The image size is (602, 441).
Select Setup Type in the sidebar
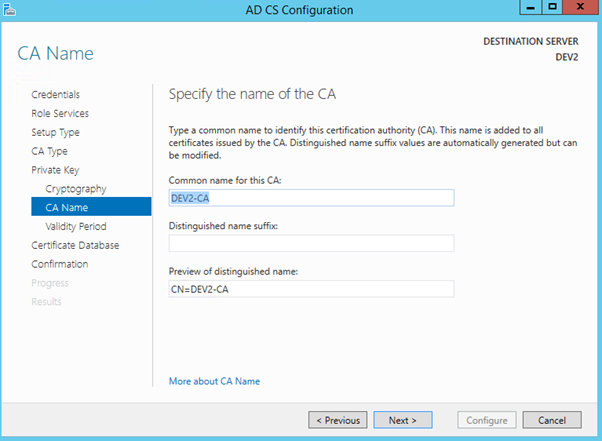pos(55,133)
